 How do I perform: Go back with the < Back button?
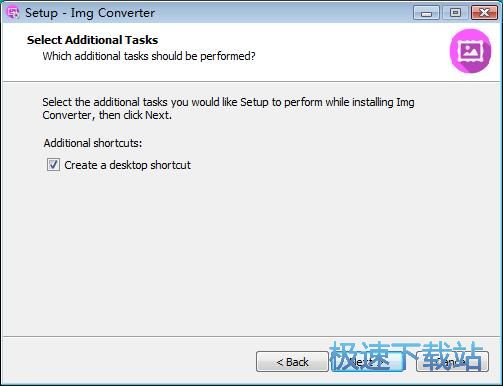292,362
